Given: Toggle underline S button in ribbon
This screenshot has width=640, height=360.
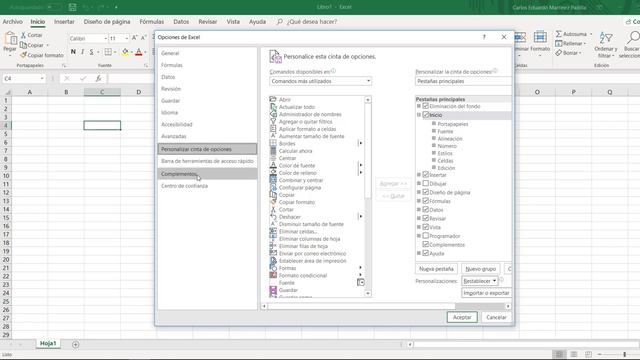Looking at the screenshot, I should coord(91,52).
